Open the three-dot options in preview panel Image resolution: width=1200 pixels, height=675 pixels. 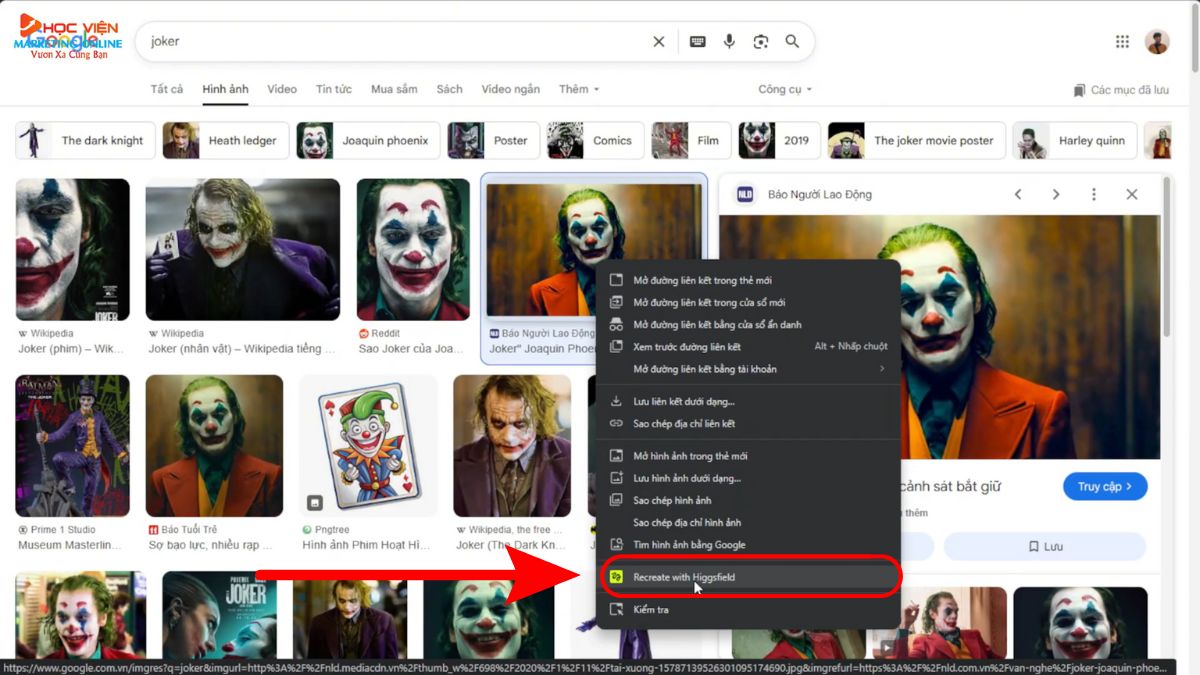pyautogui.click(x=1094, y=195)
